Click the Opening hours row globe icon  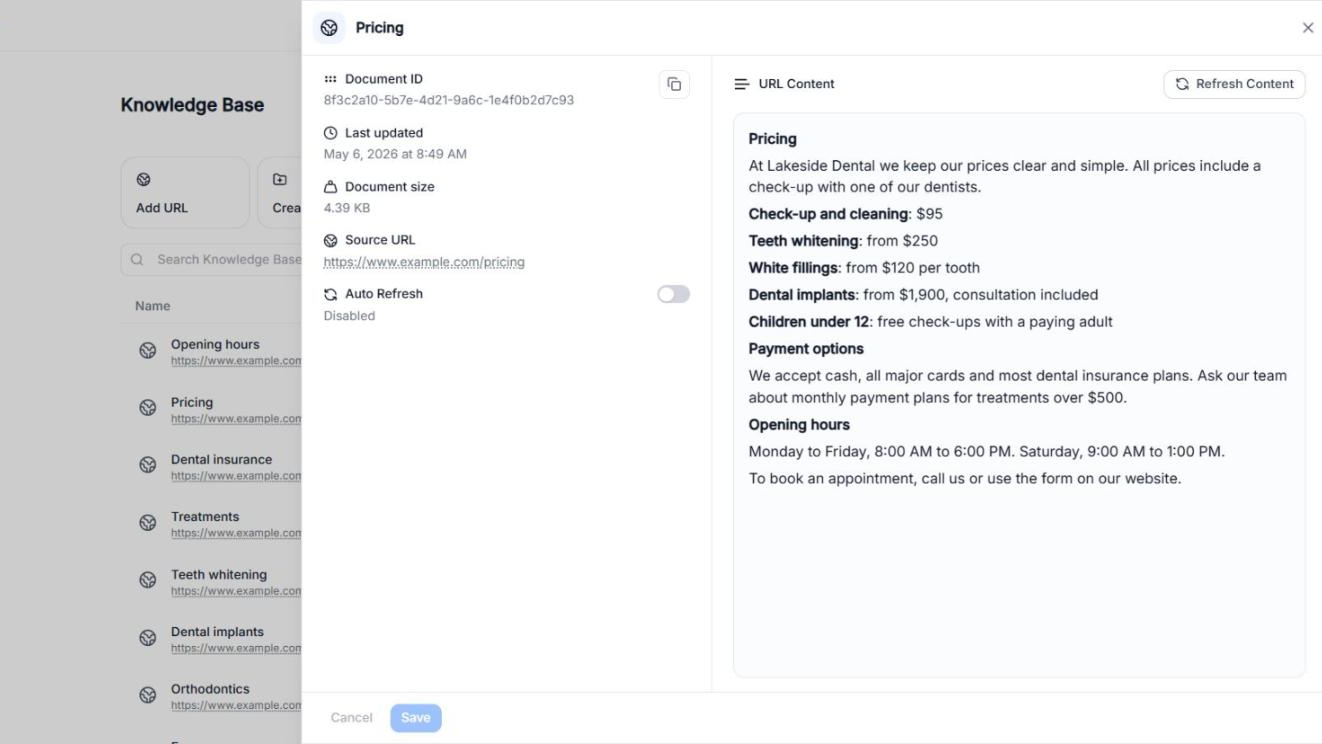[148, 351]
